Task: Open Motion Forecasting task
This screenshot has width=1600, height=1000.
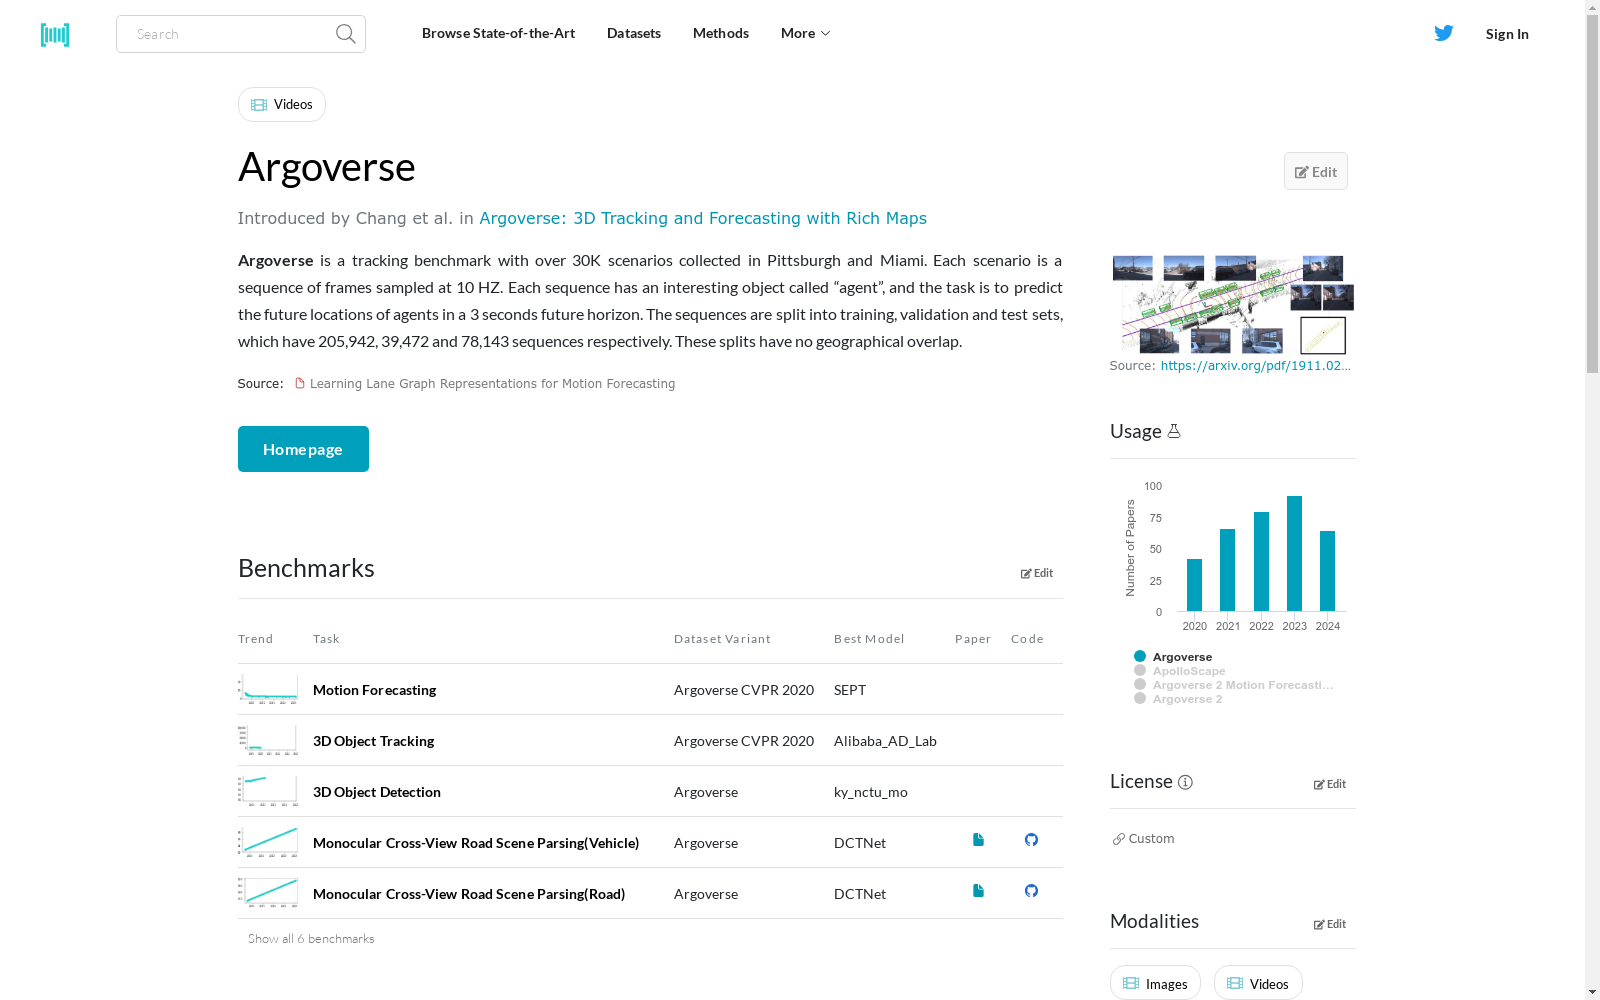Action: pyautogui.click(x=374, y=690)
